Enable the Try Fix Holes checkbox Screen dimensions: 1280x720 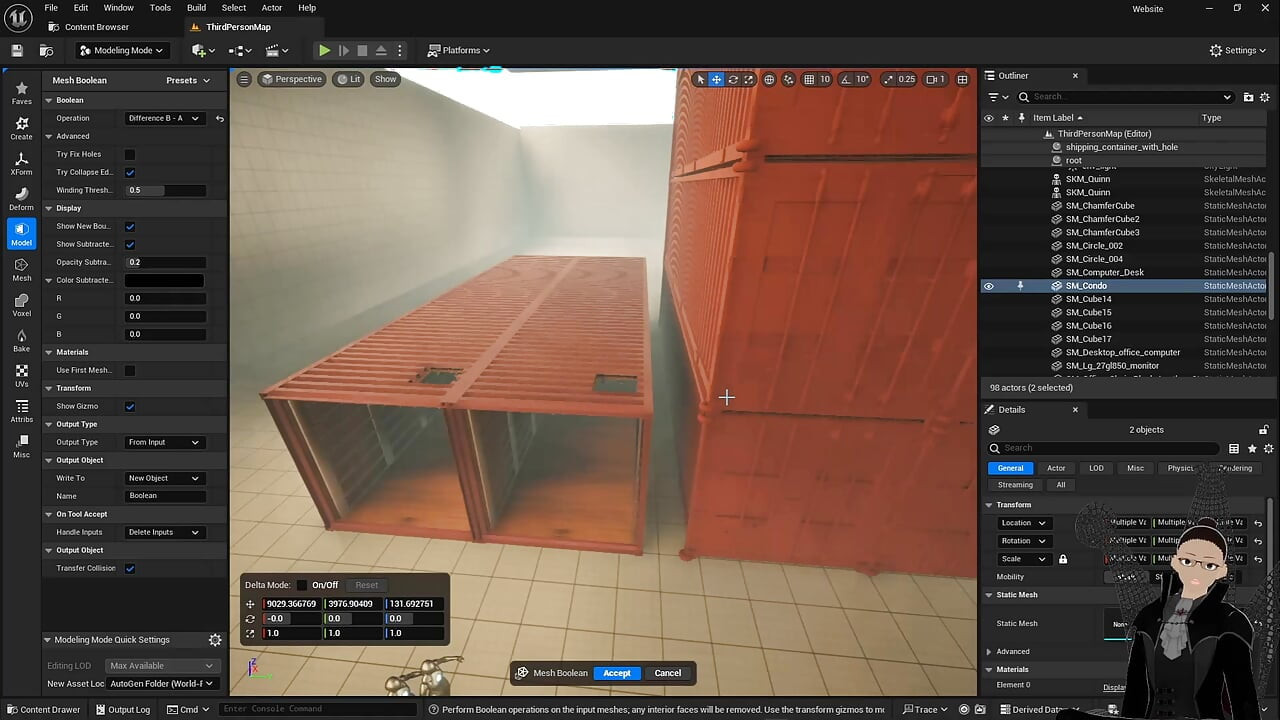[130, 154]
